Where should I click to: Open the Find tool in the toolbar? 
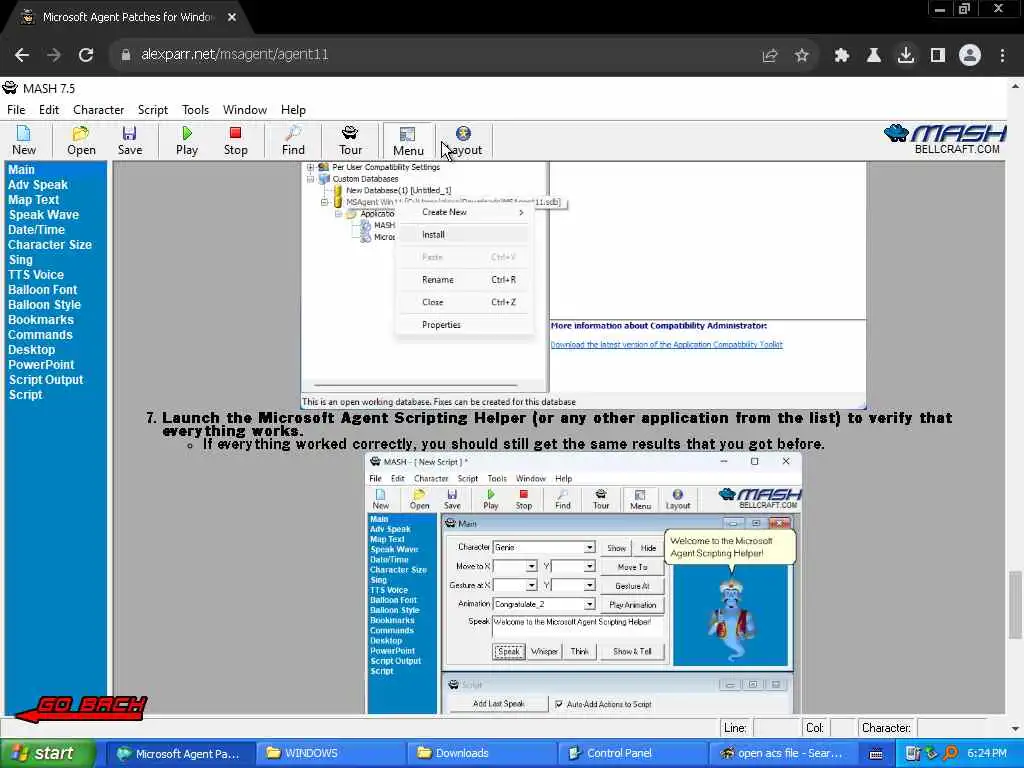click(x=293, y=140)
